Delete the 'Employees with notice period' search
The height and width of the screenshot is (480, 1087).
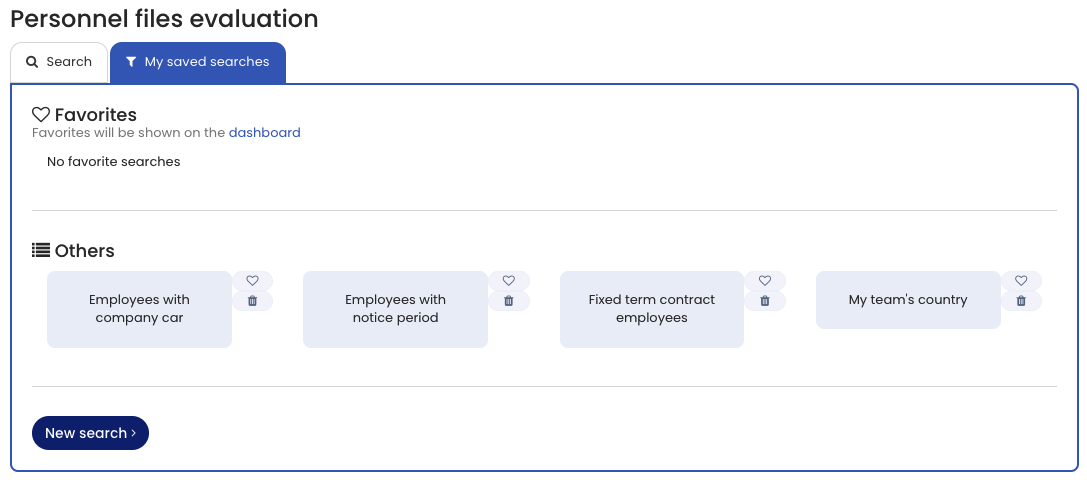(x=509, y=301)
